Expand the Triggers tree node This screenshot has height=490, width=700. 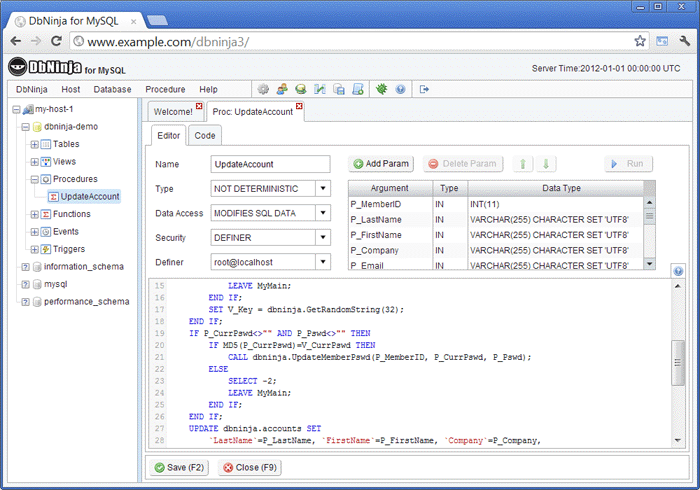tap(34, 249)
